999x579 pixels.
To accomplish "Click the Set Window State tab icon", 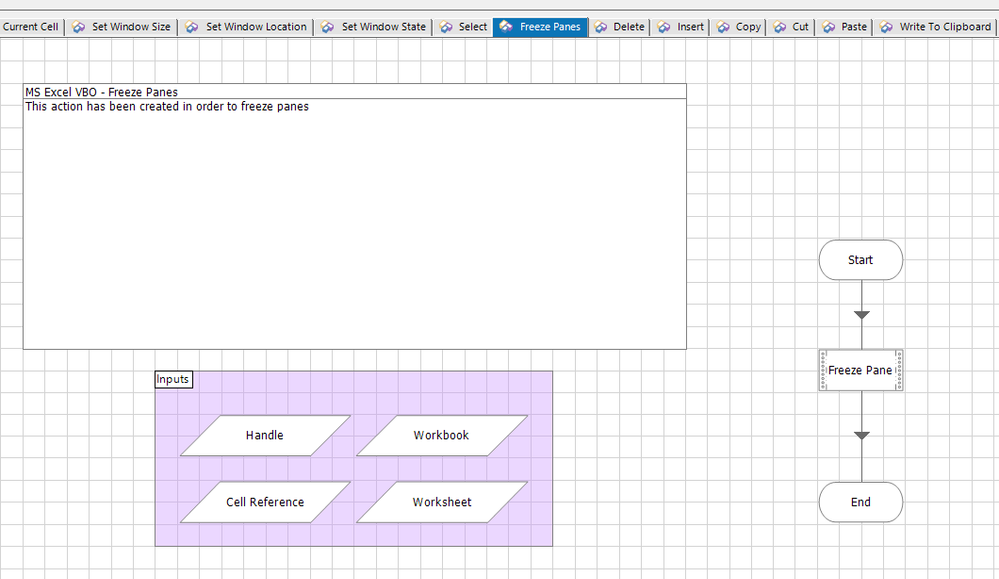I will pyautogui.click(x=328, y=27).
